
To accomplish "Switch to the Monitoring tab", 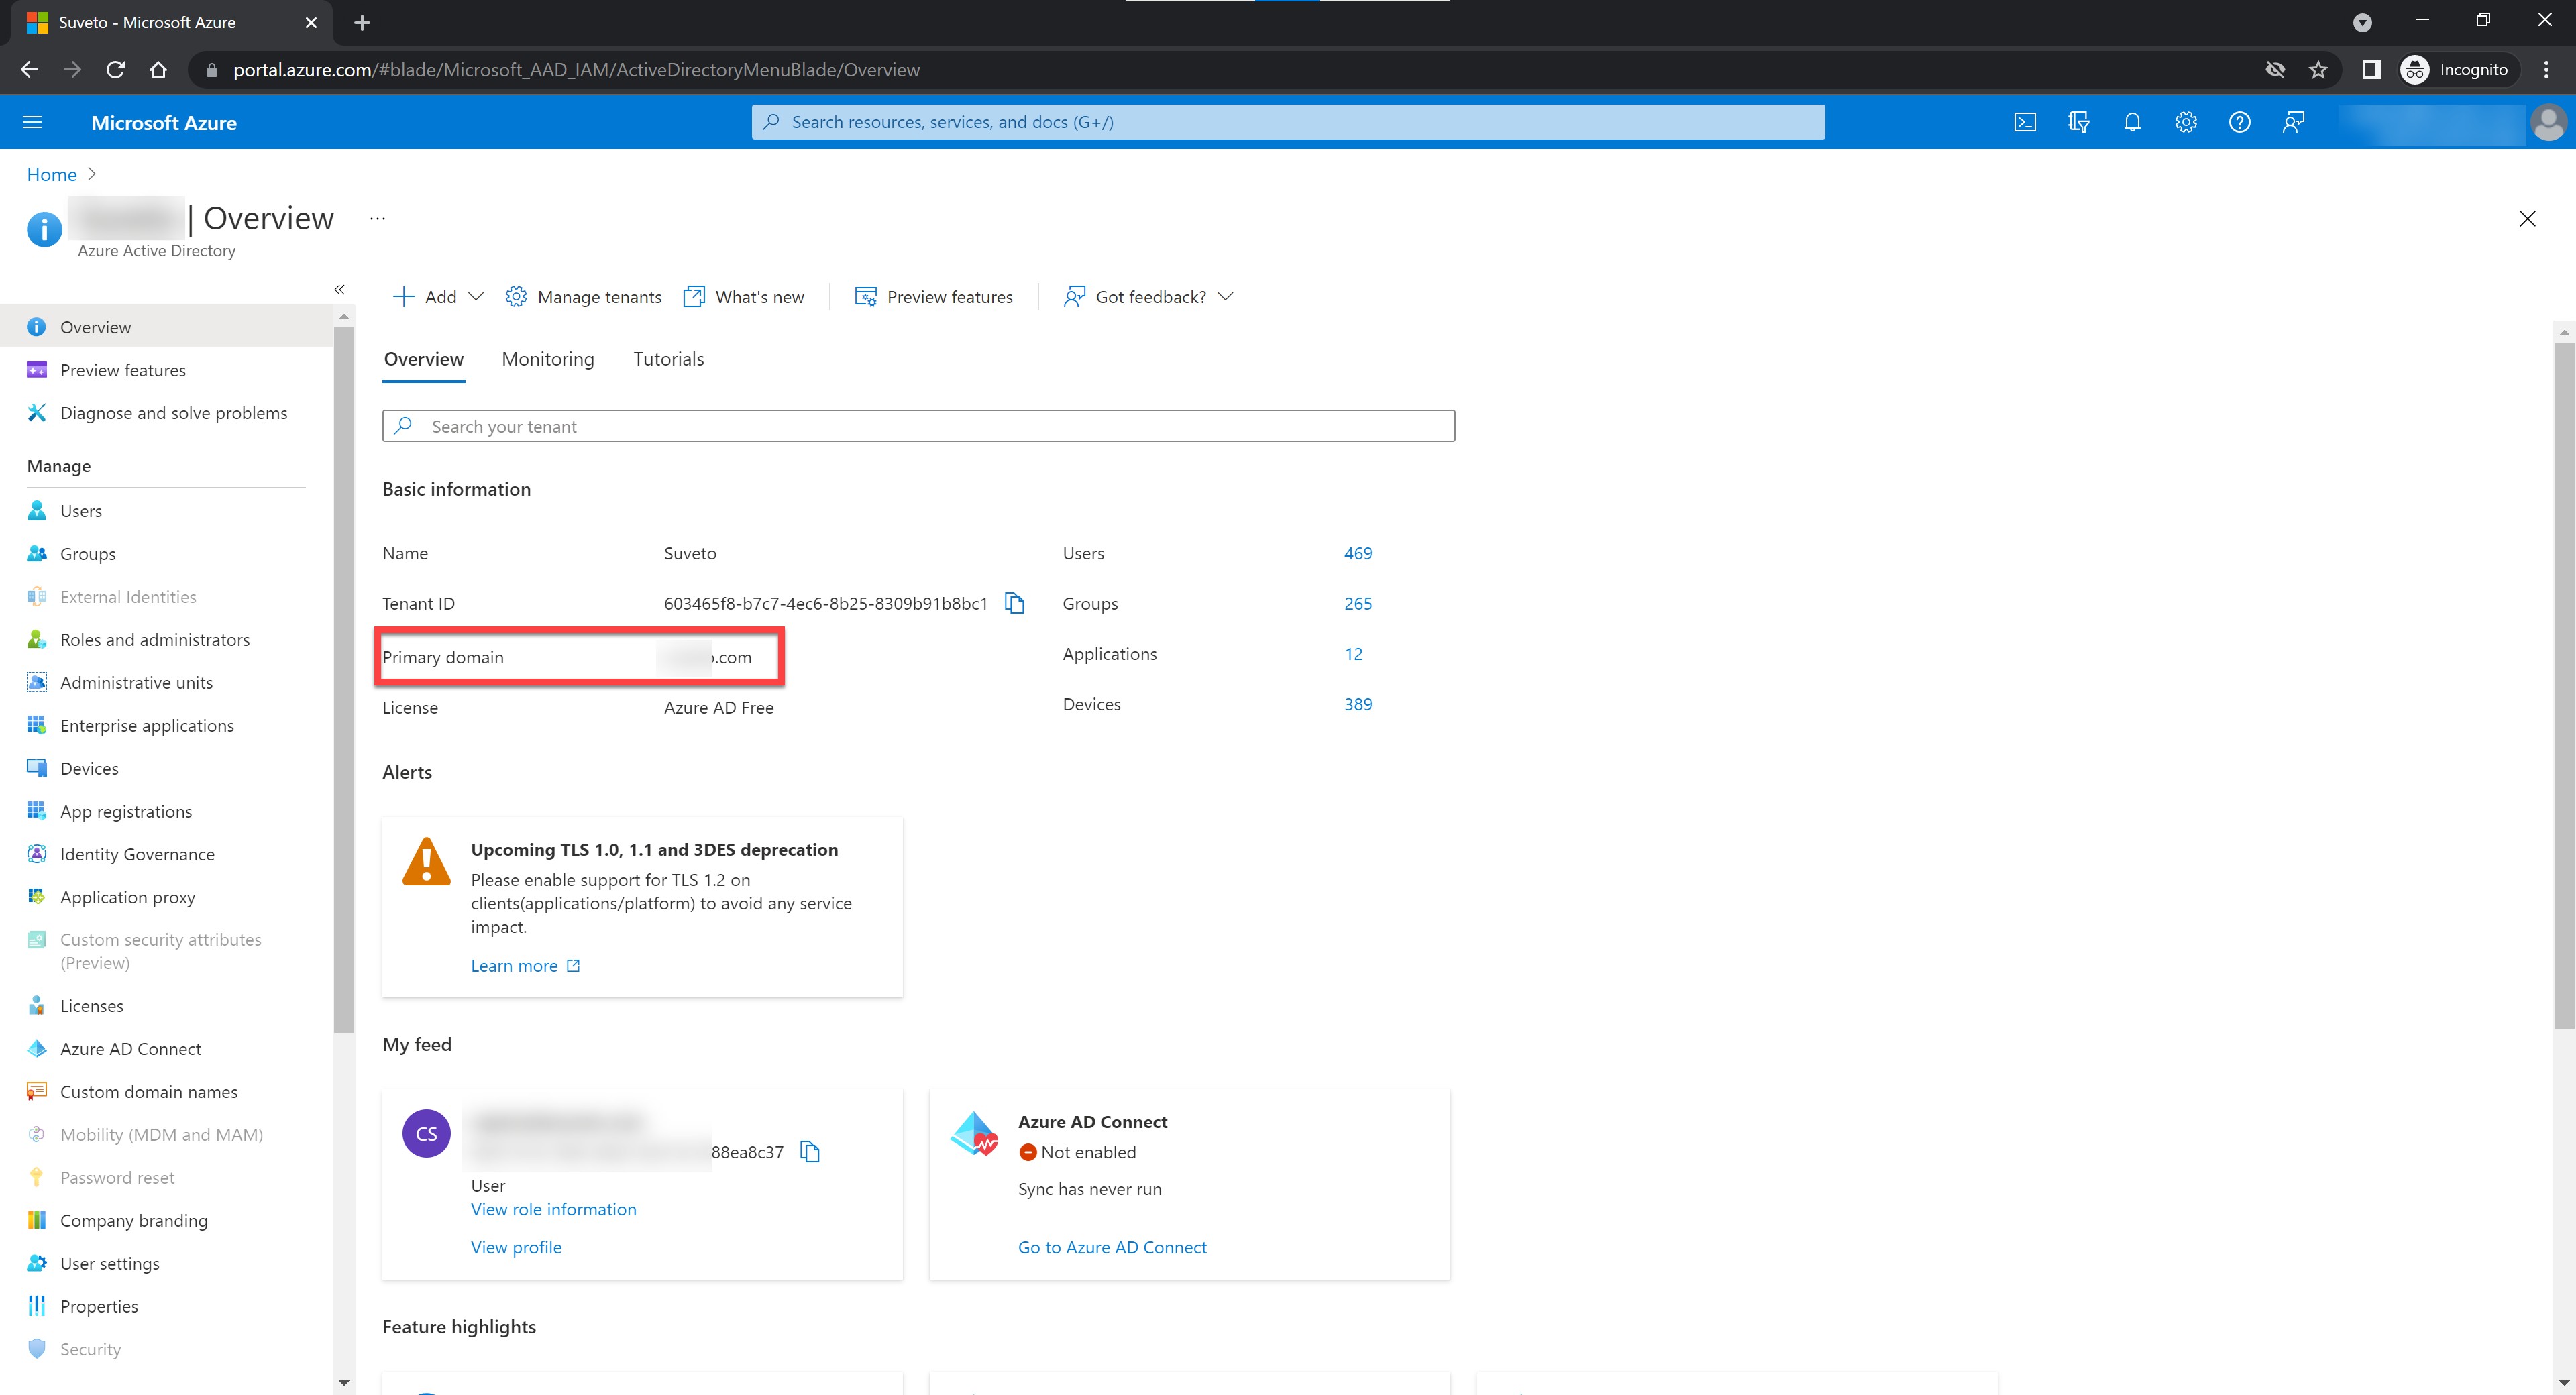I will coord(547,359).
